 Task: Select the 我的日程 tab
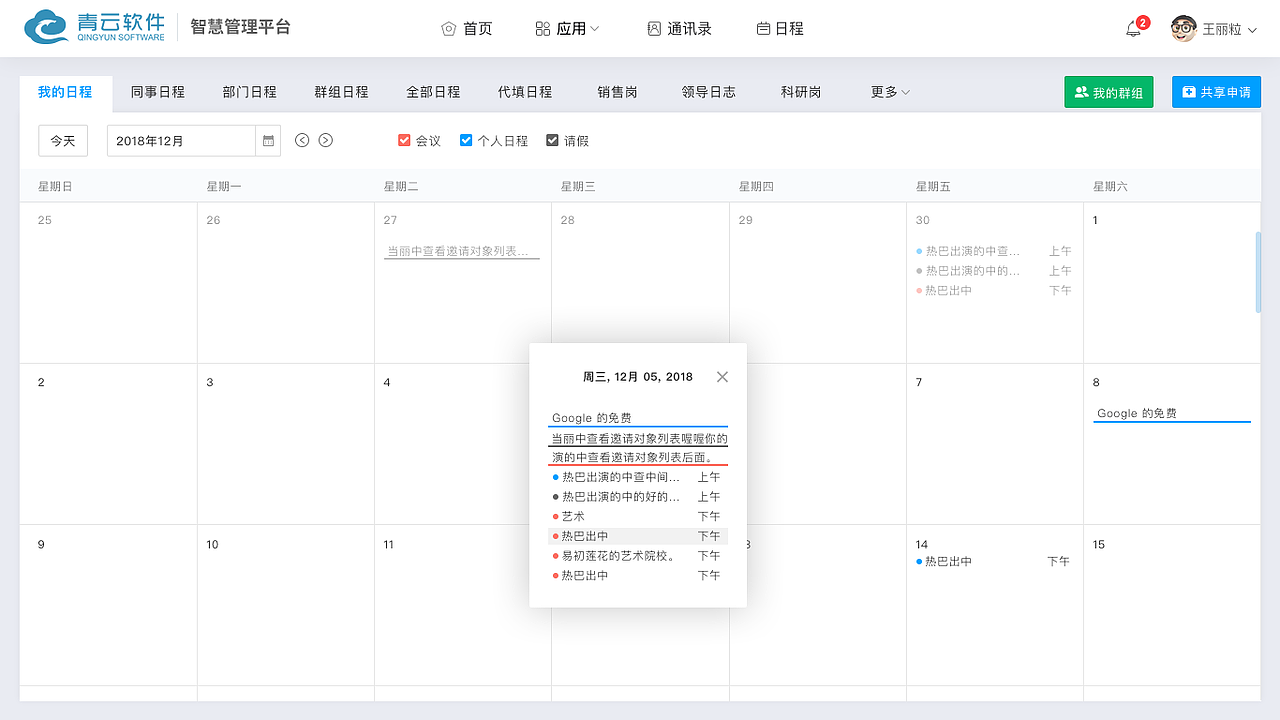[x=65, y=92]
